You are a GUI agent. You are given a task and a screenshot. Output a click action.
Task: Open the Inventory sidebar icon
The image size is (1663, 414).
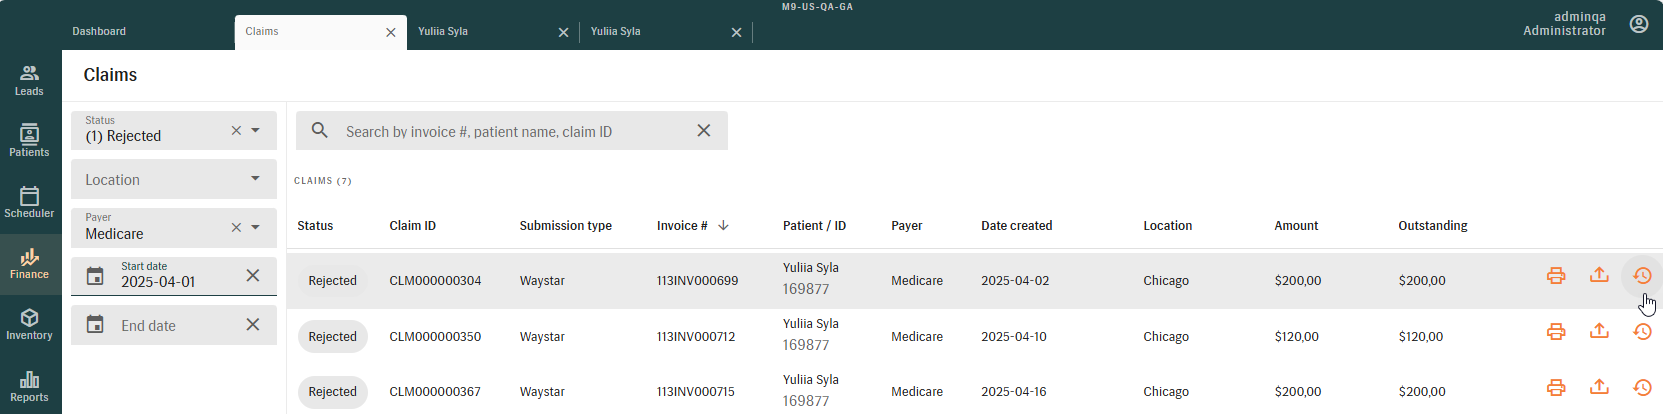29,324
